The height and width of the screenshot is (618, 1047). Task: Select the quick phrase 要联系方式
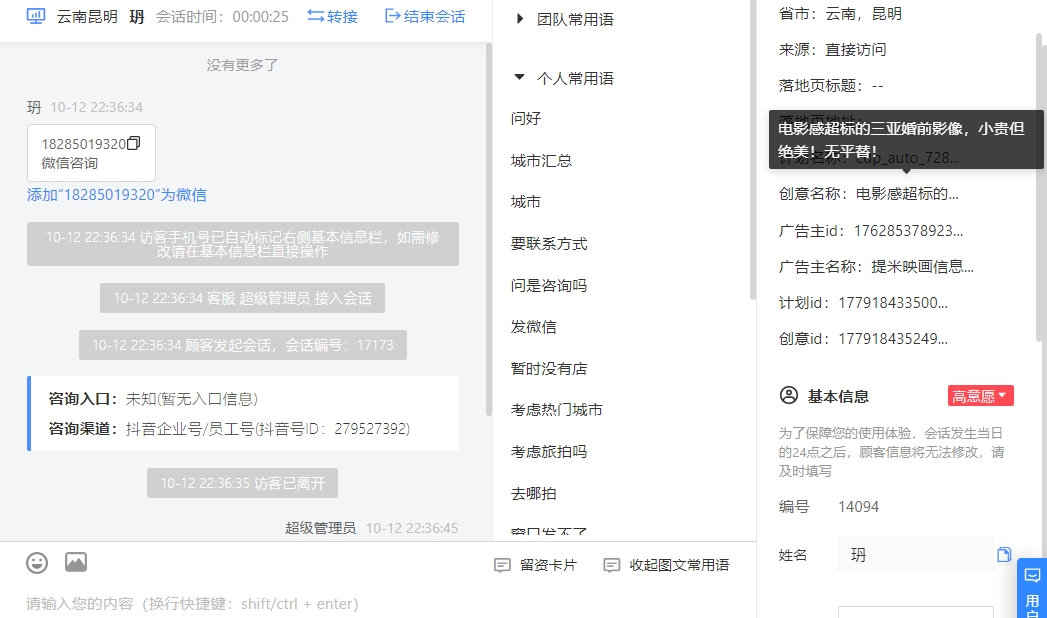coord(549,244)
